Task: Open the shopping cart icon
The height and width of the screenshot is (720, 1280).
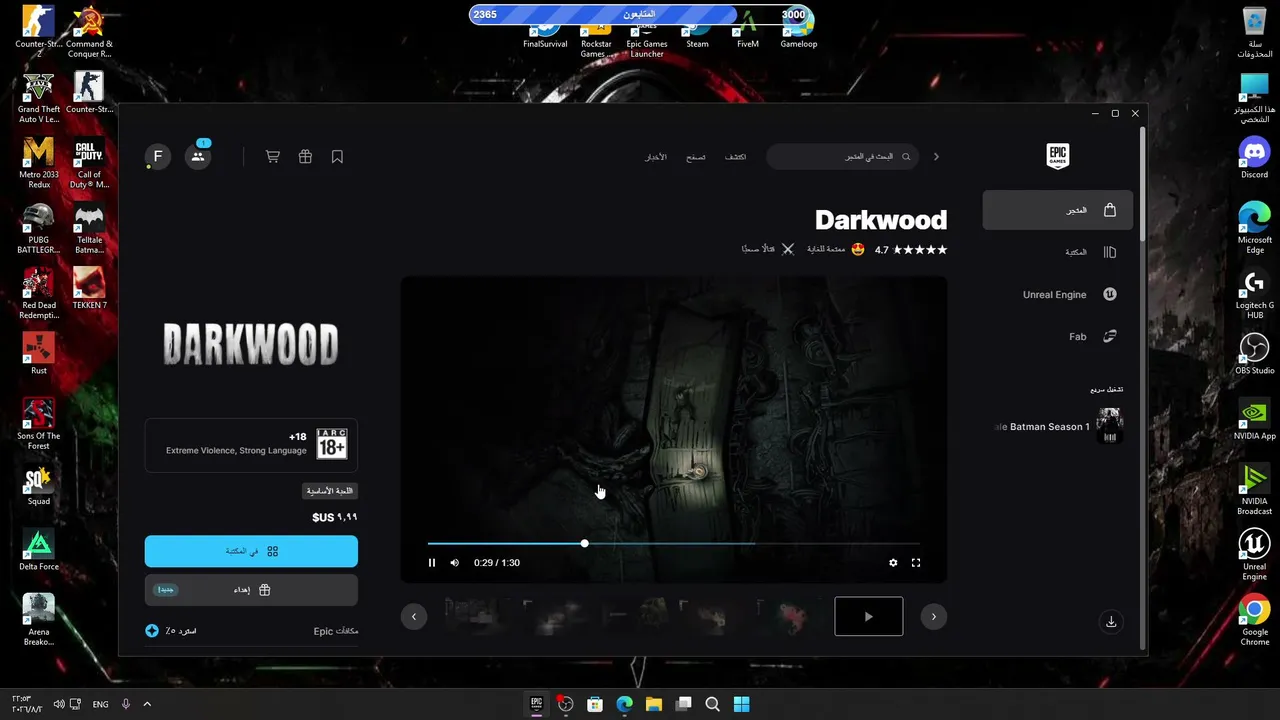Action: pyautogui.click(x=272, y=156)
